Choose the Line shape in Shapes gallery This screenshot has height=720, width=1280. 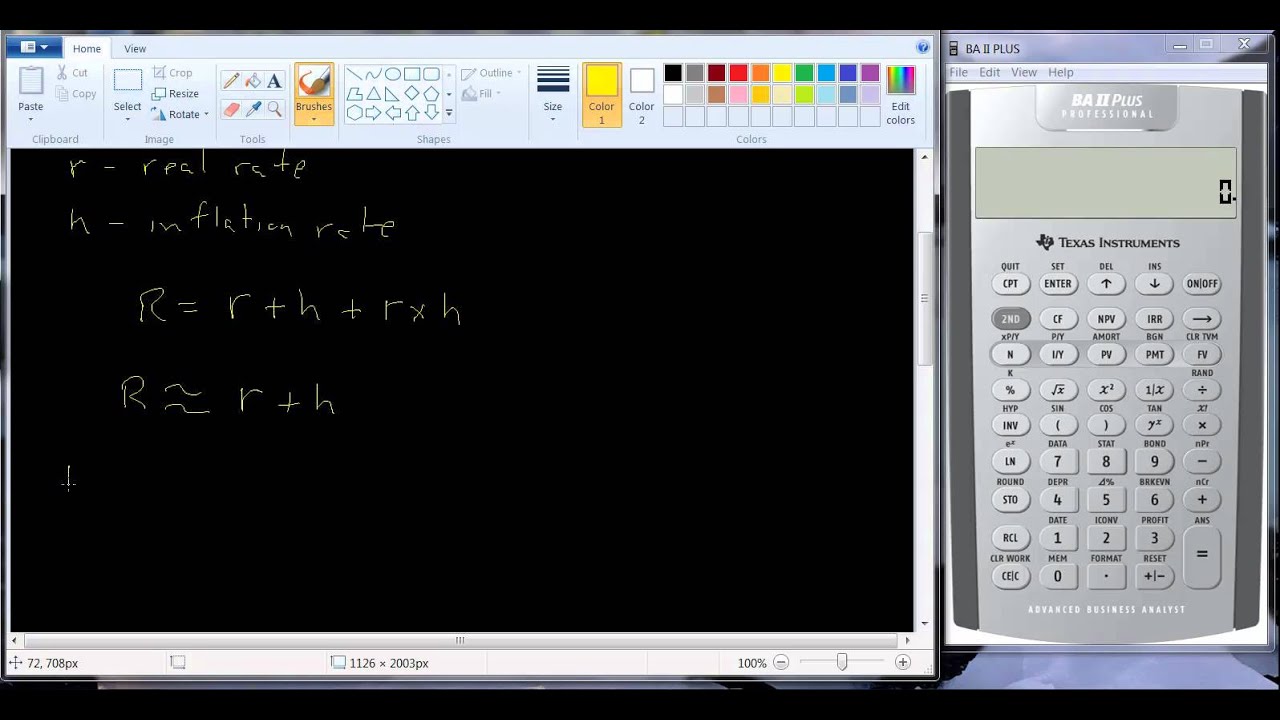point(354,74)
